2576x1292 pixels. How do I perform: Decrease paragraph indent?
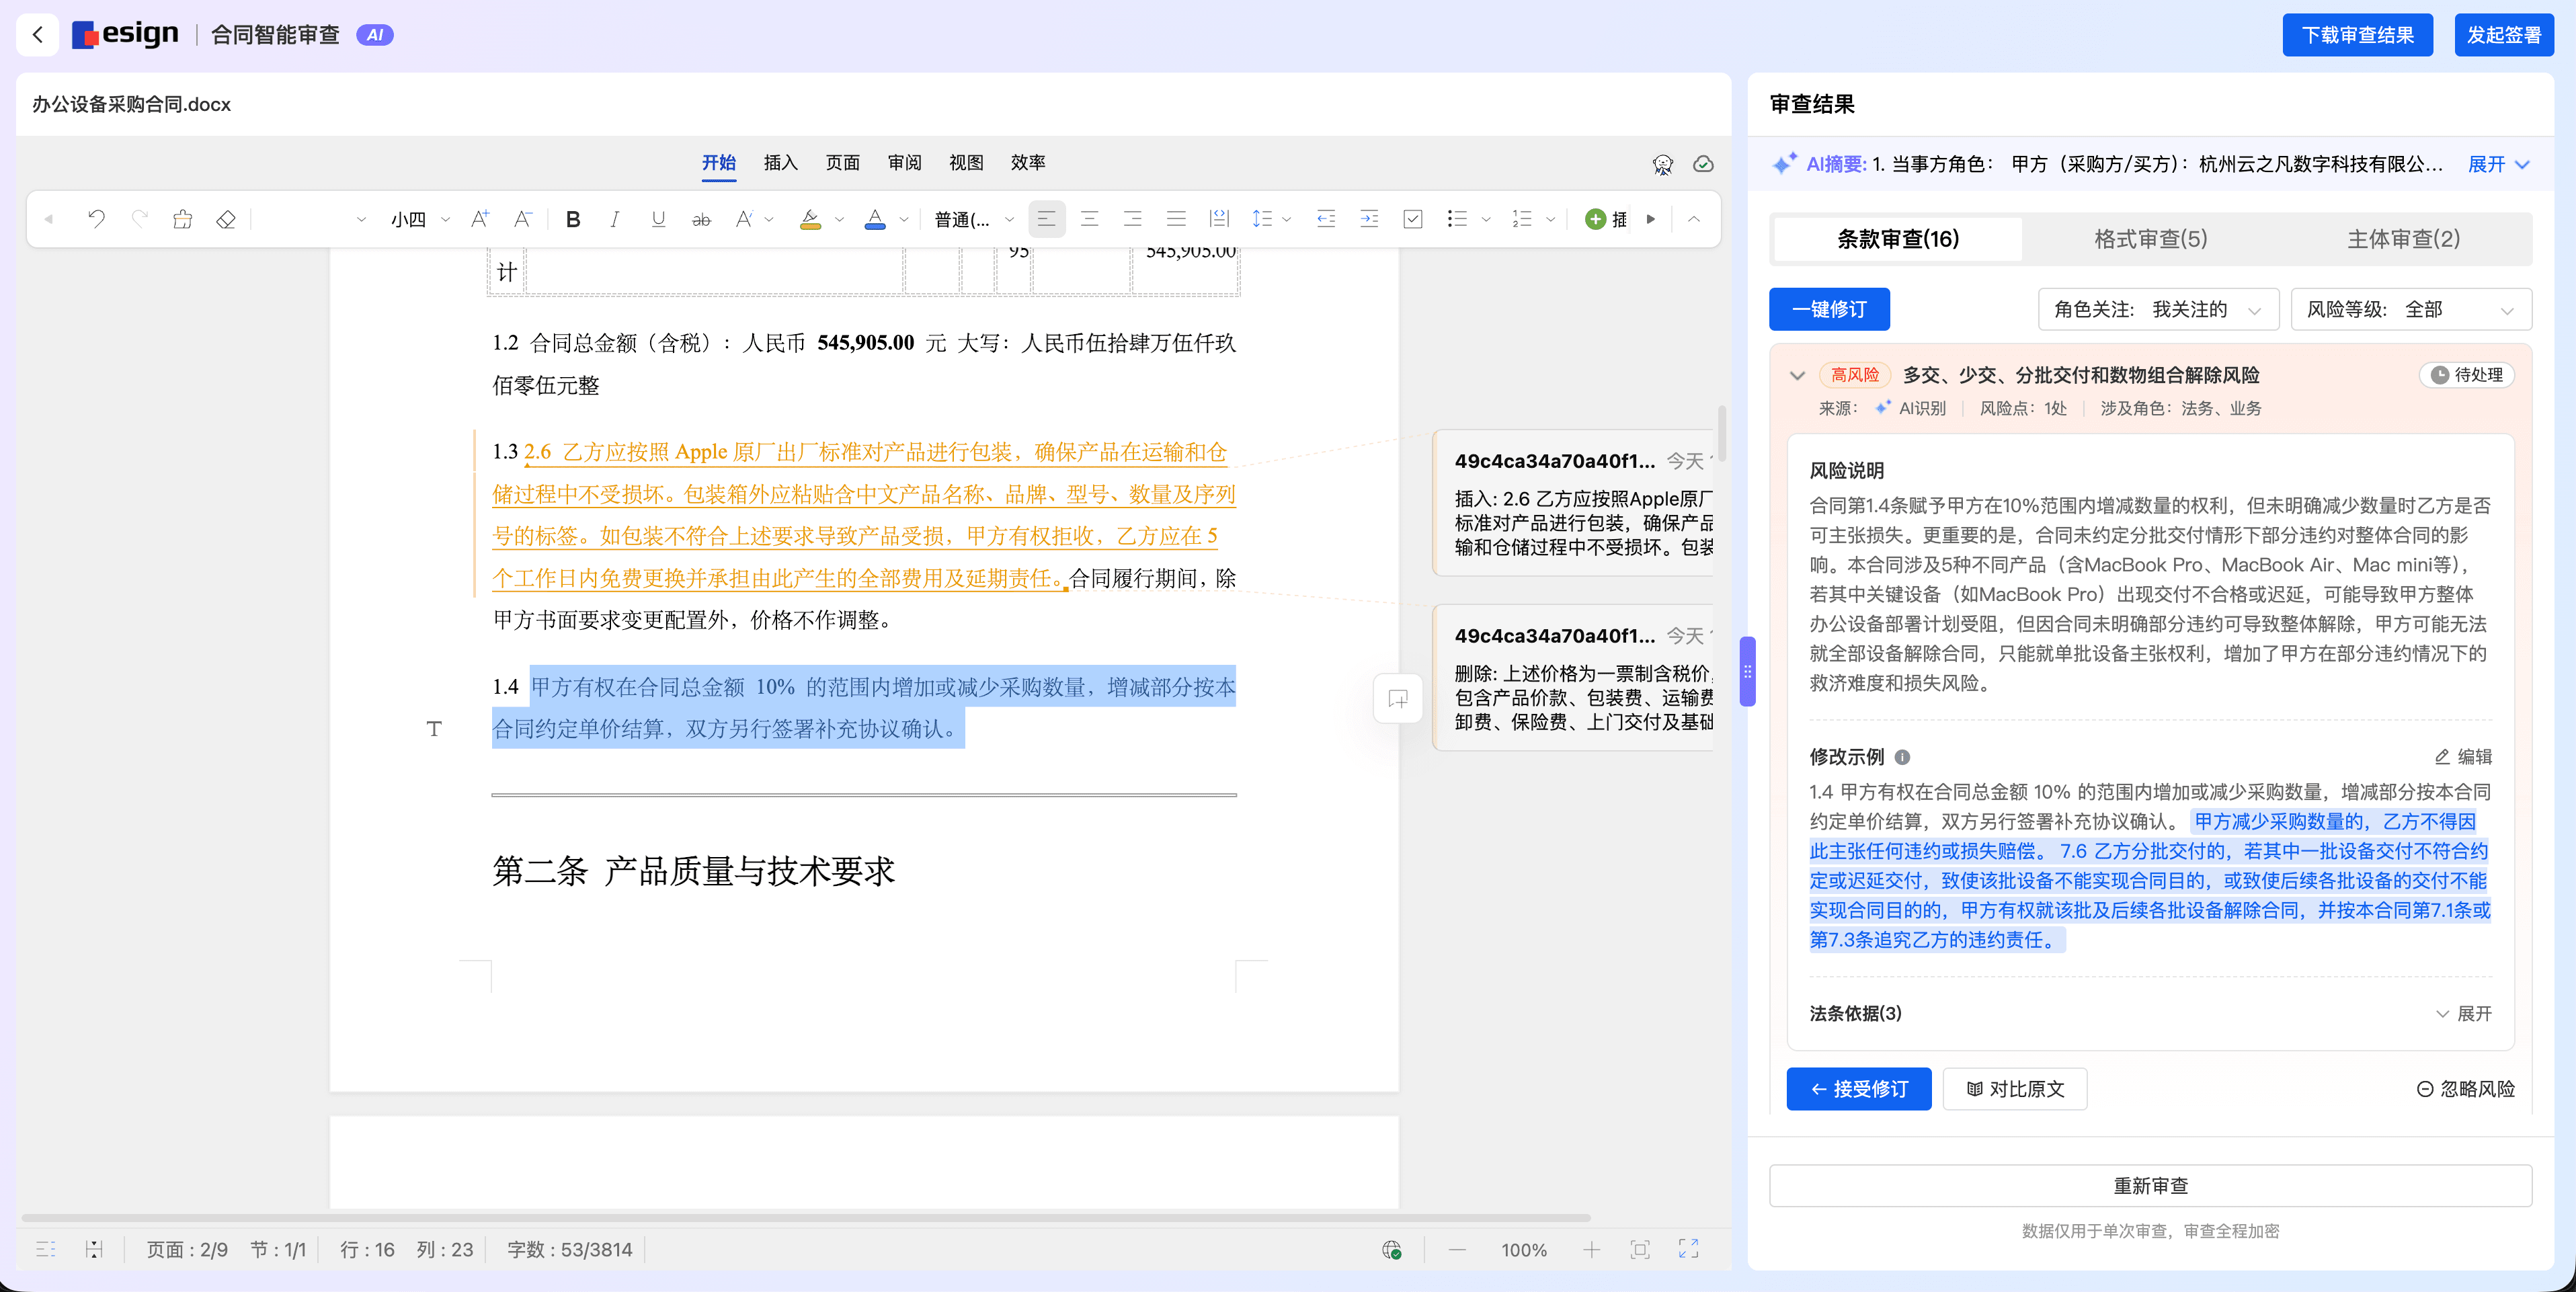[x=1326, y=219]
